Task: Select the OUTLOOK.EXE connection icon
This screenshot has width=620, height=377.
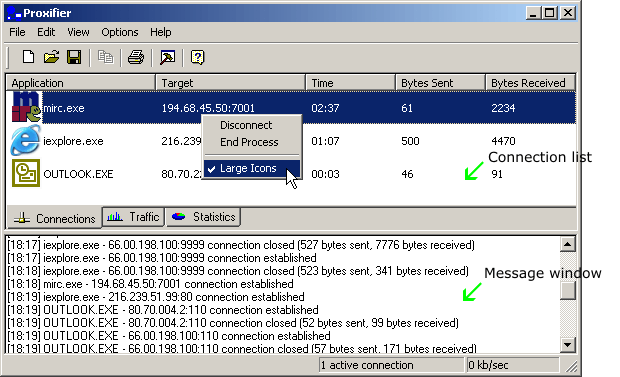Action: (x=26, y=173)
